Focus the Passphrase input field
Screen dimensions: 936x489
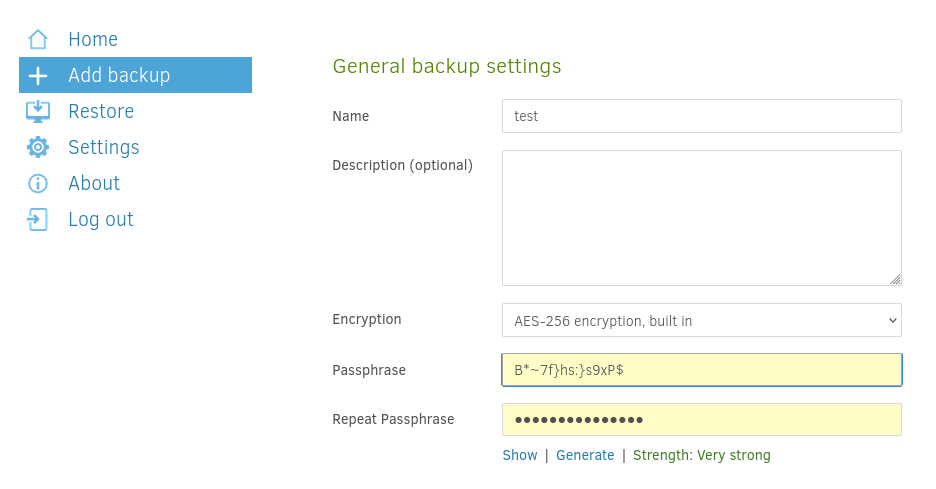[701, 370]
